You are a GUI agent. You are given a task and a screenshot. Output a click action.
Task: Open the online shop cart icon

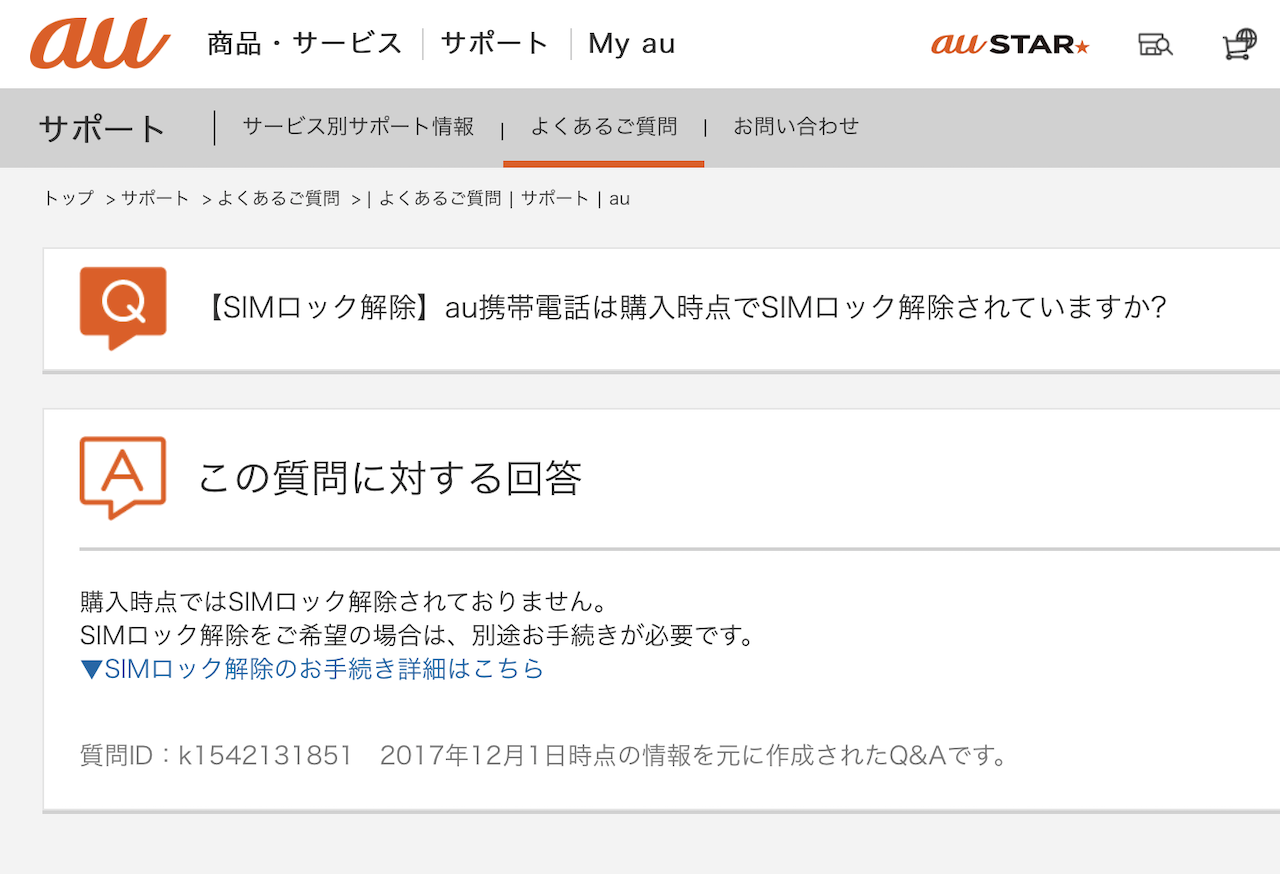[x=1239, y=45]
